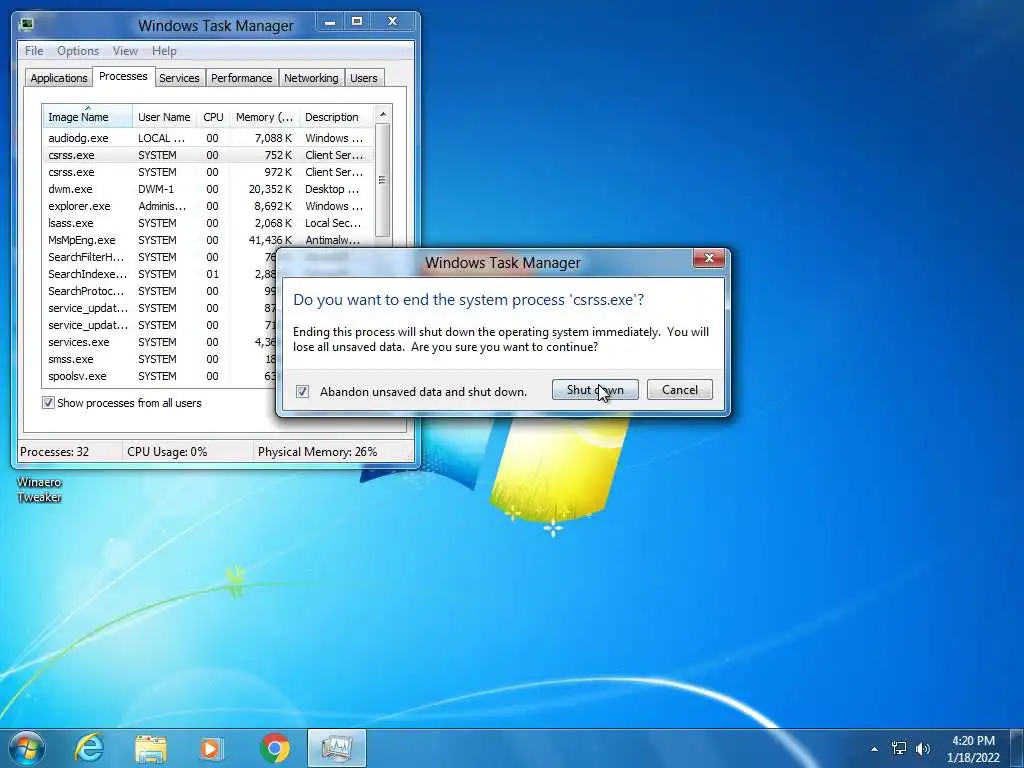Sort by Description column header
This screenshot has width=1024, height=768.
pyautogui.click(x=336, y=117)
